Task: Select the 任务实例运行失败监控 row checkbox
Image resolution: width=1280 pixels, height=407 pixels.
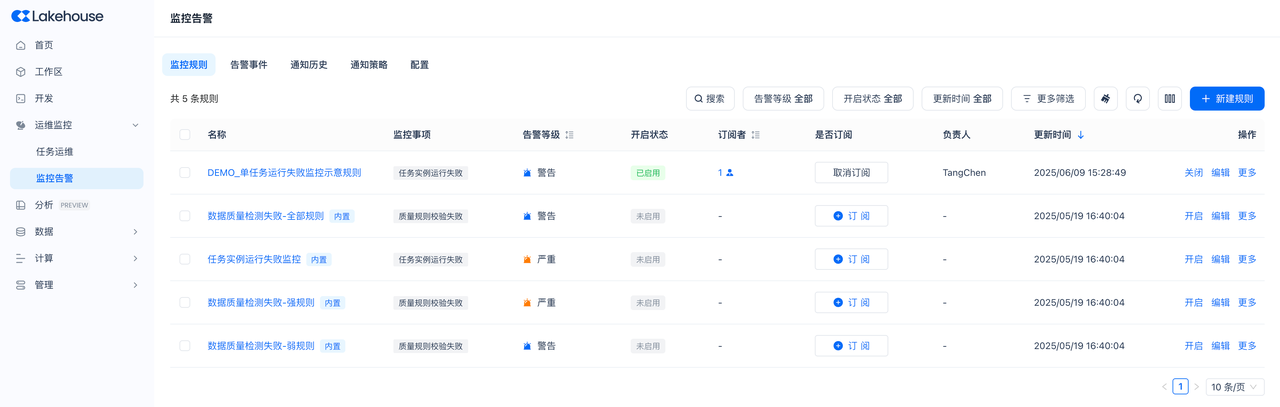Action: (185, 259)
